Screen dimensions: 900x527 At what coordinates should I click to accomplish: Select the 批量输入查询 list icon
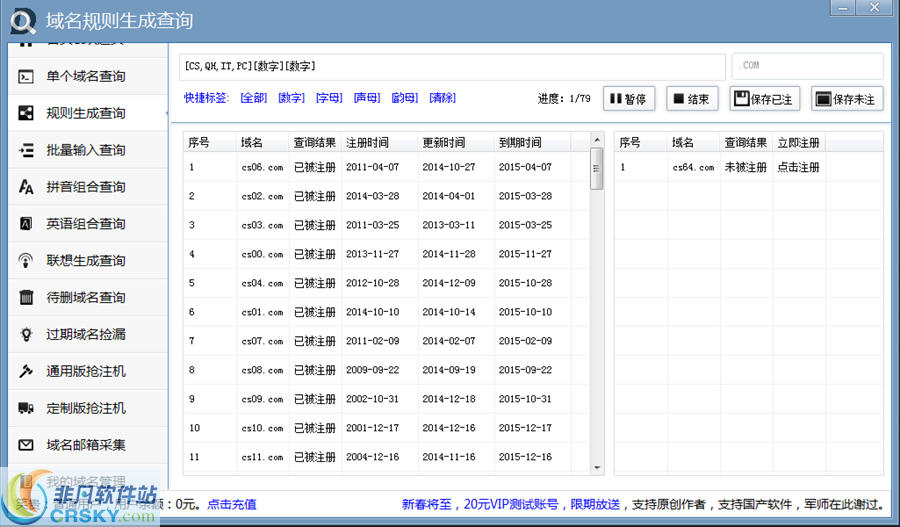click(x=27, y=150)
